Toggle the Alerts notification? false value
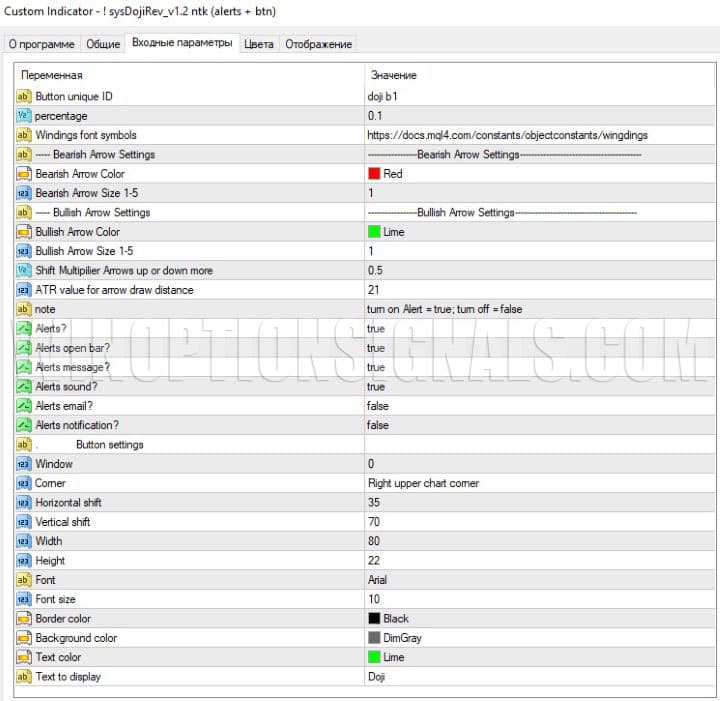The height and width of the screenshot is (701, 720). (378, 425)
